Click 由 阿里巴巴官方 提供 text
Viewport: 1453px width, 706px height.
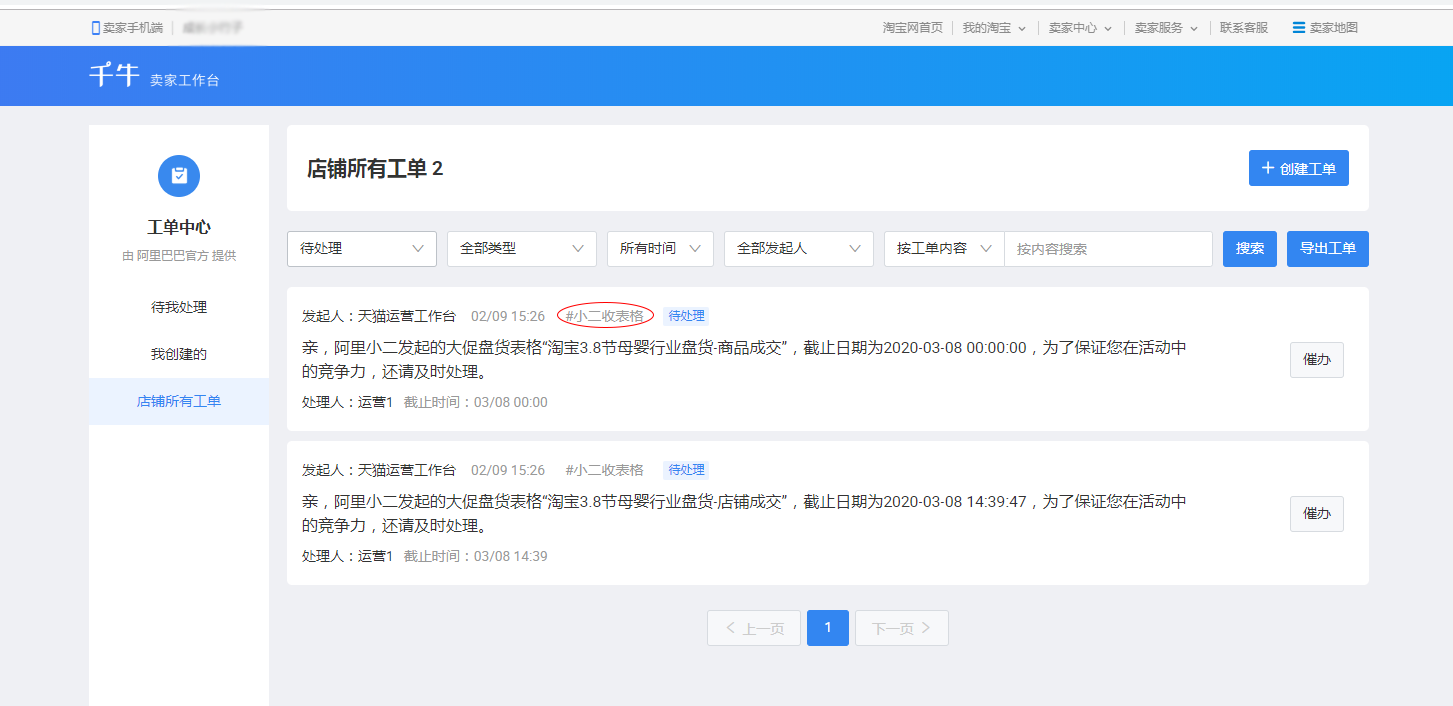tap(179, 256)
